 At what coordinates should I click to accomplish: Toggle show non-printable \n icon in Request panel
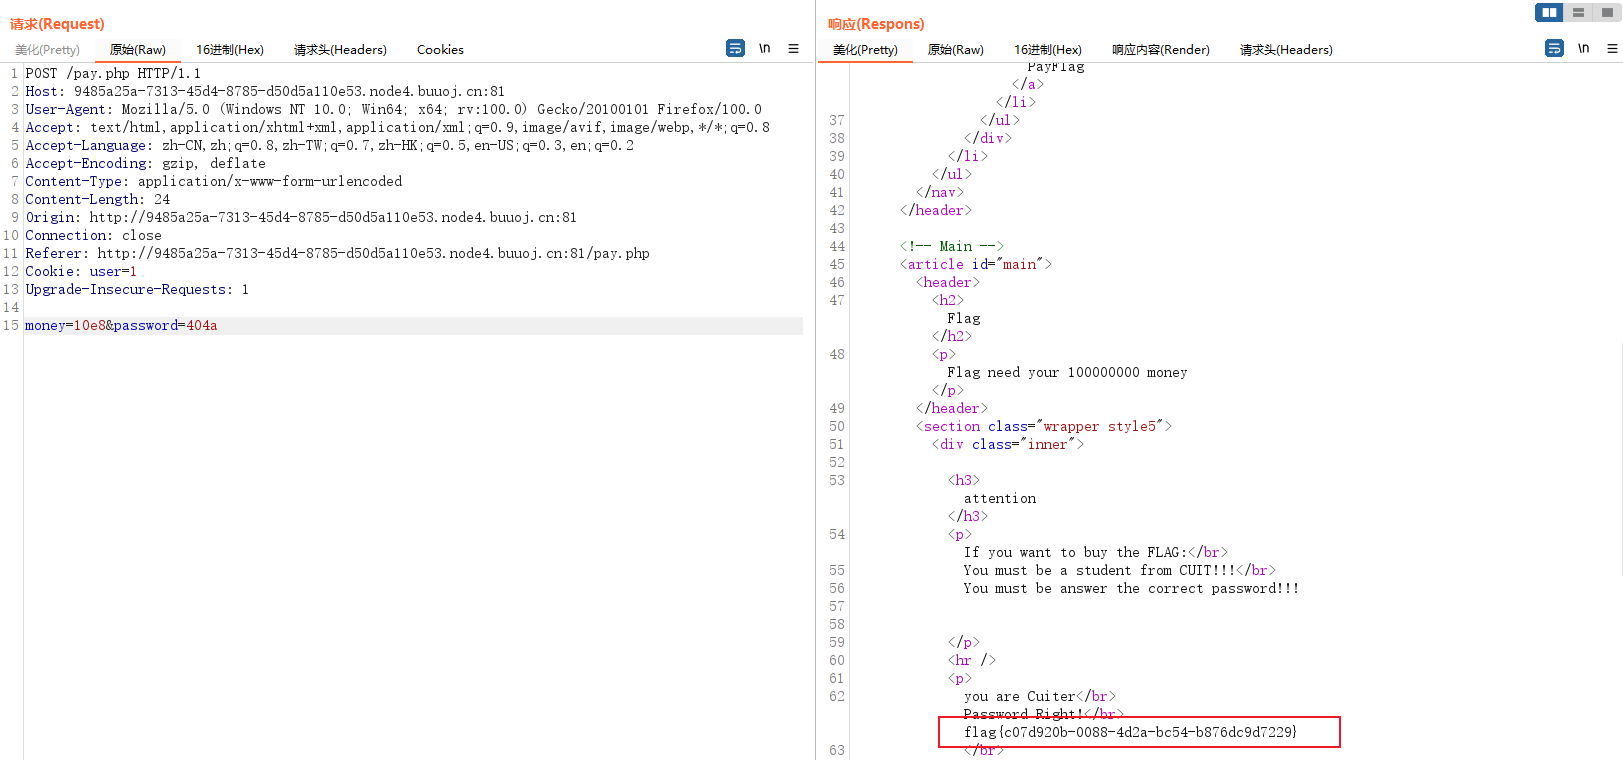(765, 48)
